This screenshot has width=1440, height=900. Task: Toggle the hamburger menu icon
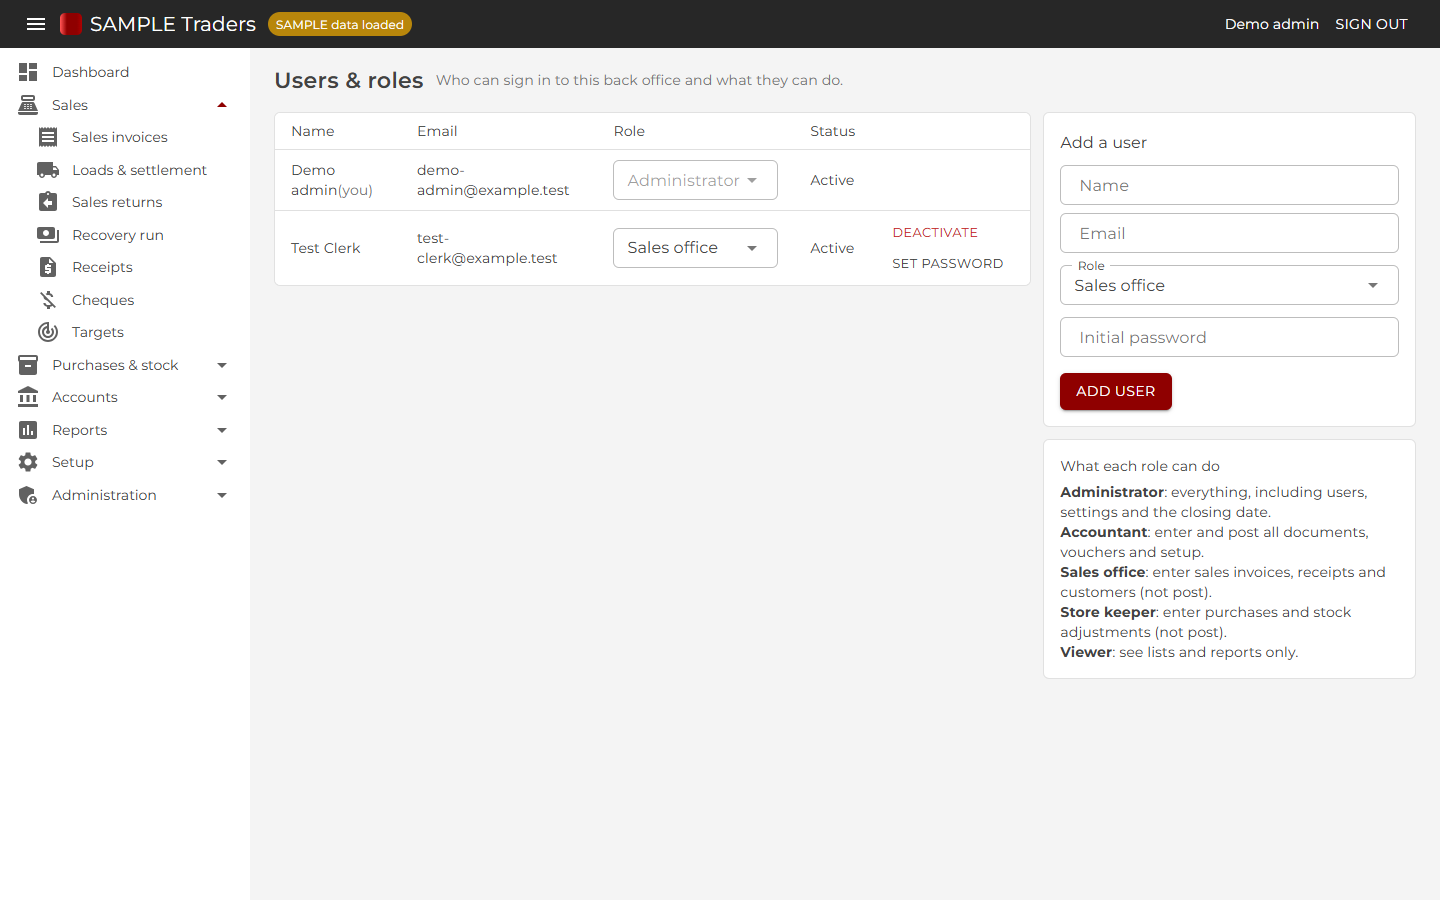point(36,24)
